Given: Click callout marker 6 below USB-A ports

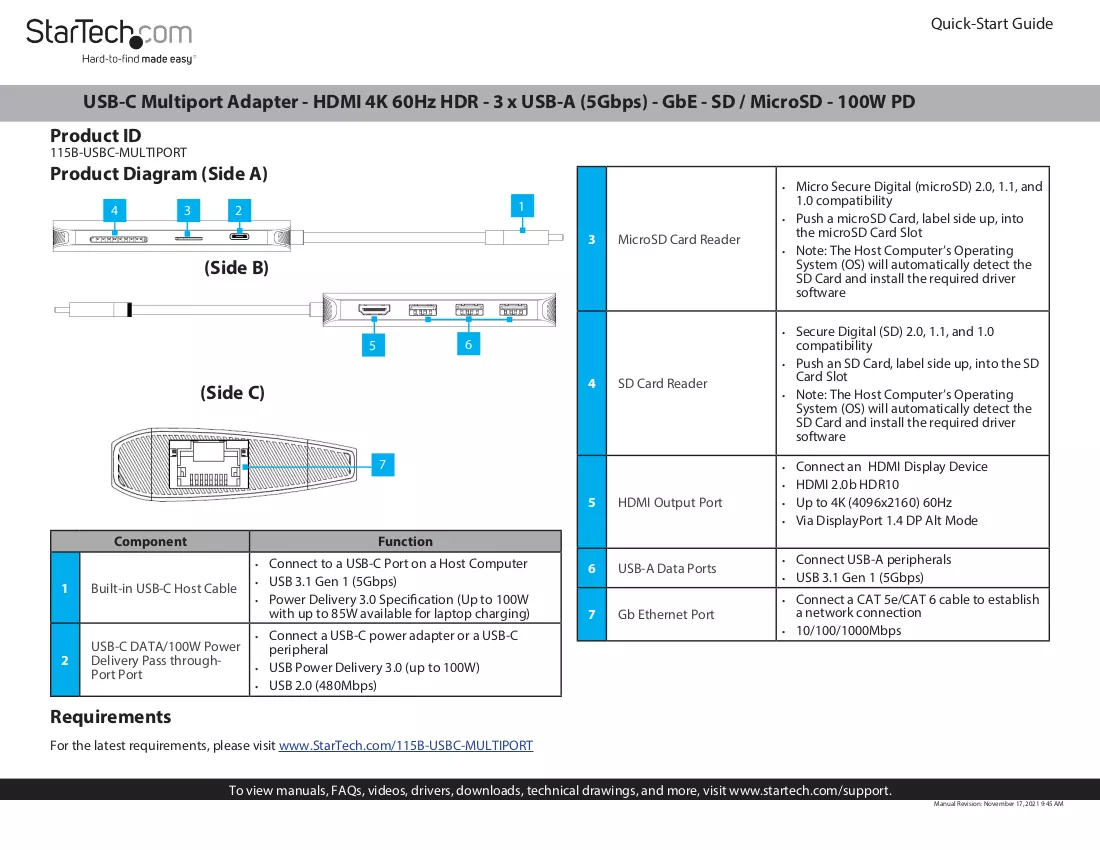Looking at the screenshot, I should click(x=468, y=344).
